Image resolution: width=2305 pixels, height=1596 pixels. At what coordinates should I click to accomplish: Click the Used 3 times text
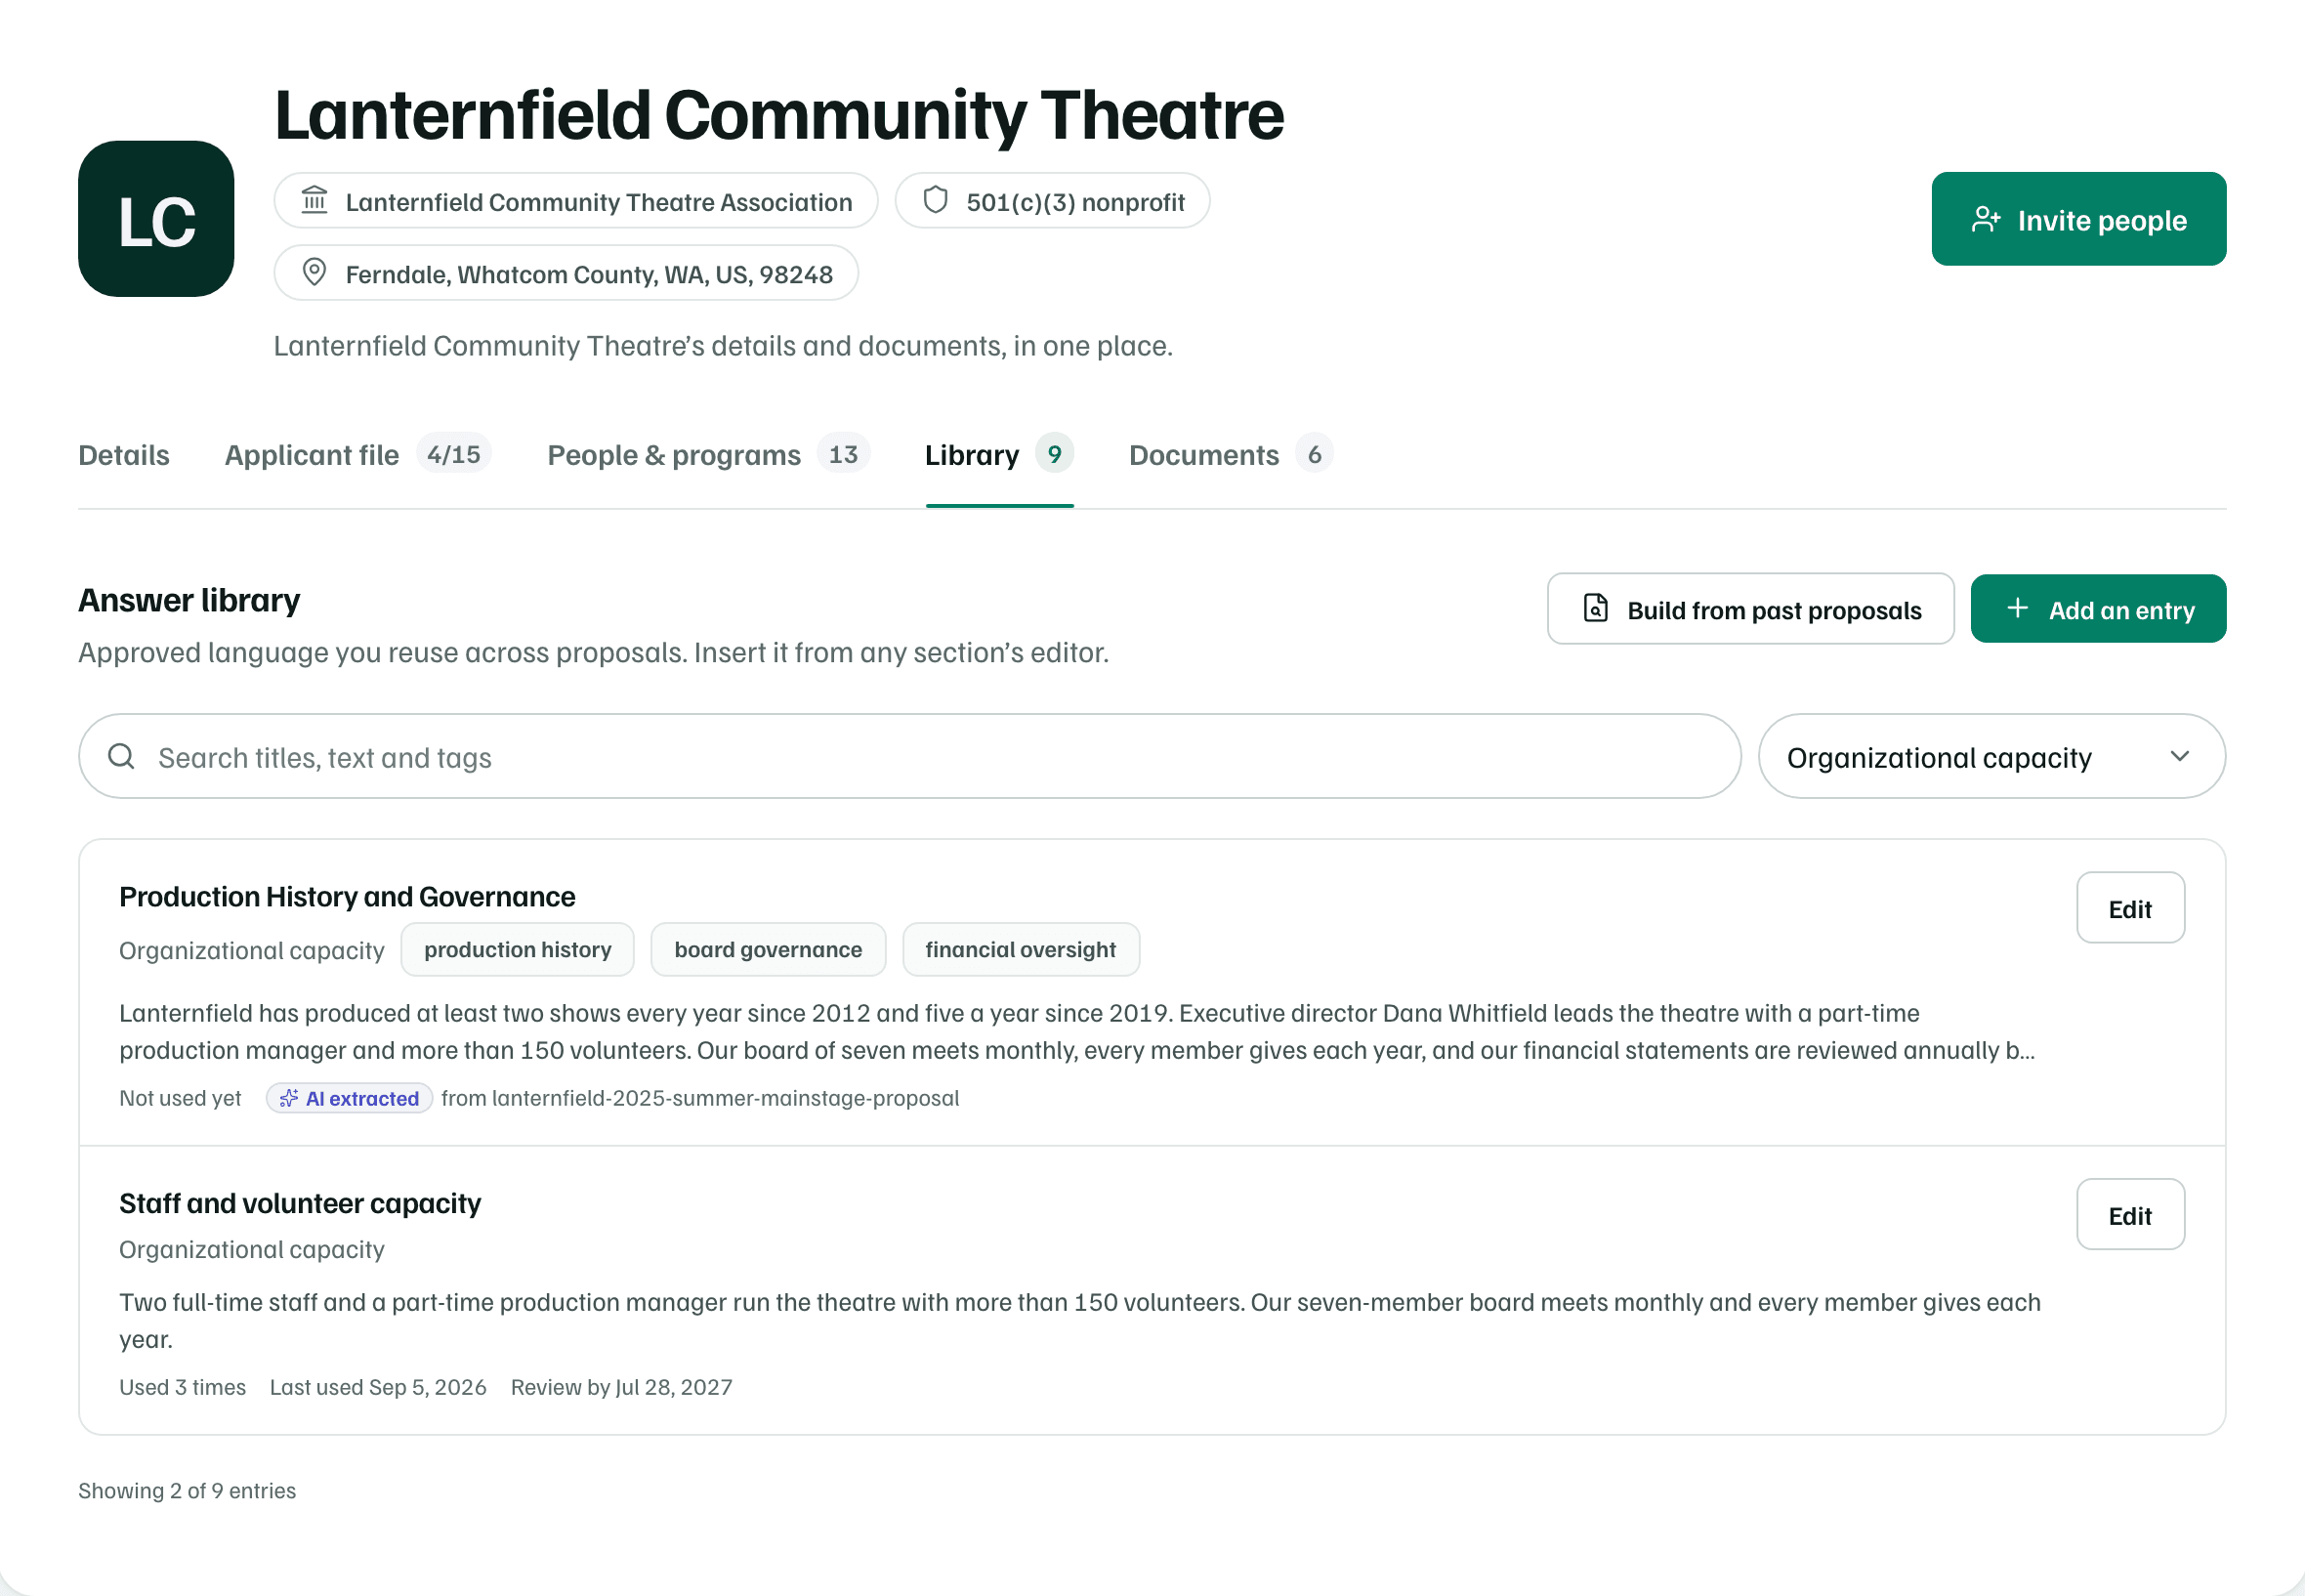[x=182, y=1388]
